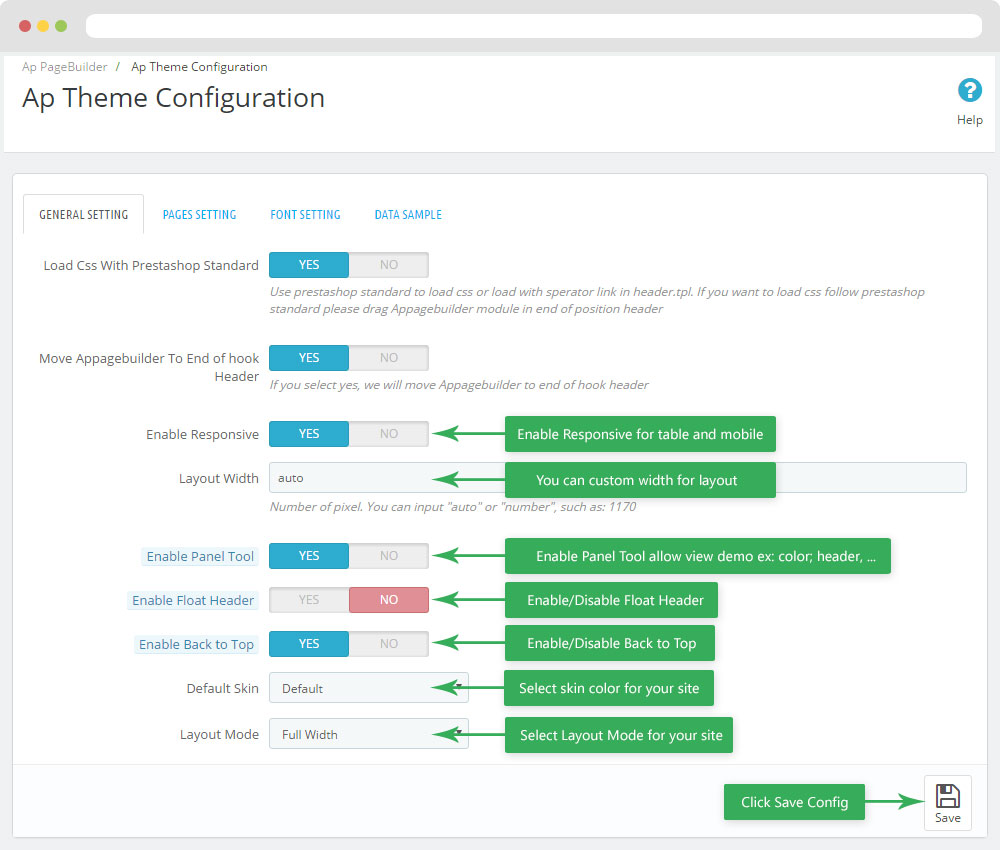Click the Enable Float Header label
Viewport: 1000px width, 850px height.
(x=193, y=600)
